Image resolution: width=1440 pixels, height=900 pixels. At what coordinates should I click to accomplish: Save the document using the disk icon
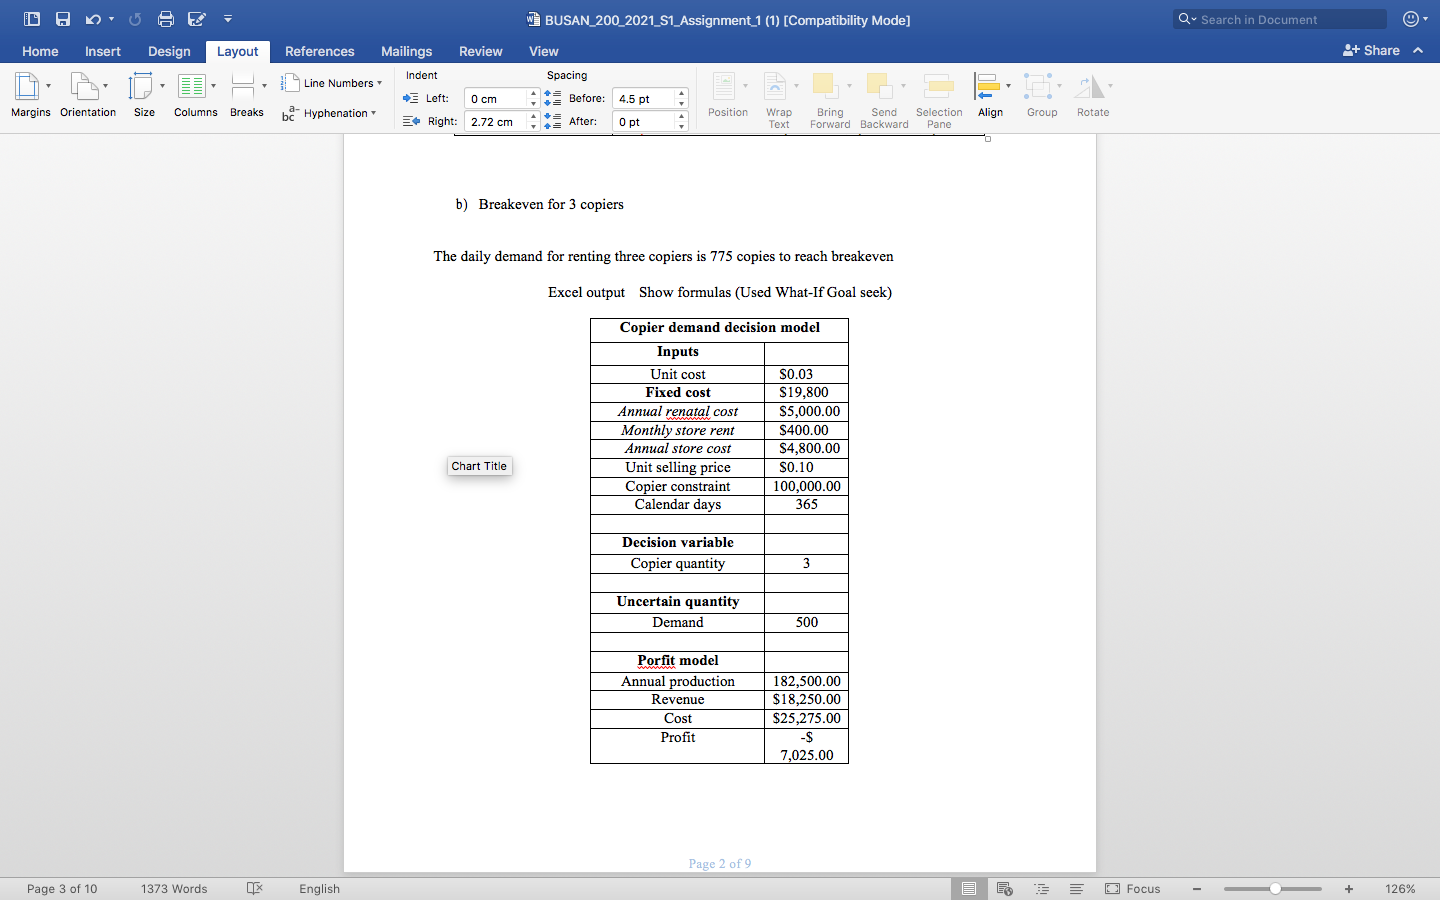coord(62,18)
